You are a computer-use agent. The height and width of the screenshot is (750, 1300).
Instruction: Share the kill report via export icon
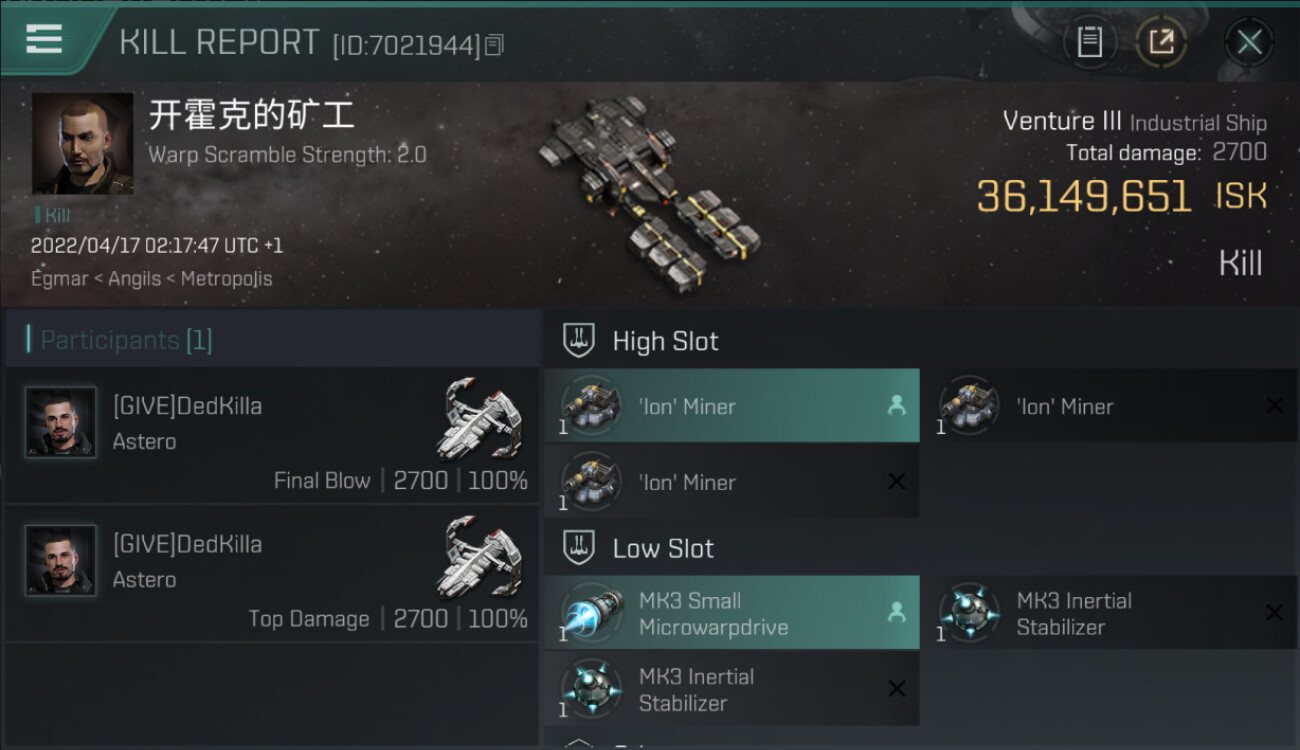1161,42
